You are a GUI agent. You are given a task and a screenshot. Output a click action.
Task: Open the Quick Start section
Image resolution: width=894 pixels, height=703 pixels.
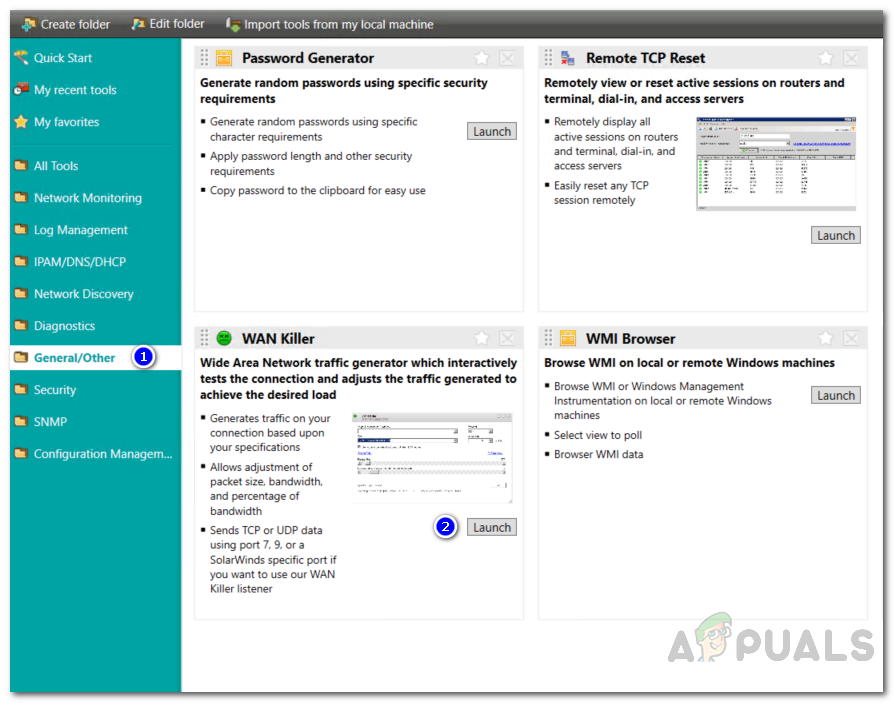click(x=63, y=58)
